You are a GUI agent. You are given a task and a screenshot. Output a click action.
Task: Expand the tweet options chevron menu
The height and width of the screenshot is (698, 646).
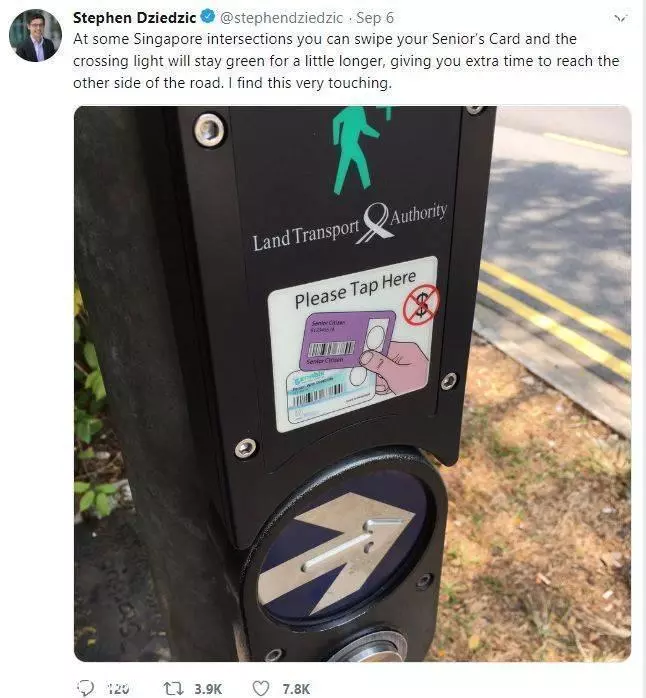(x=620, y=18)
